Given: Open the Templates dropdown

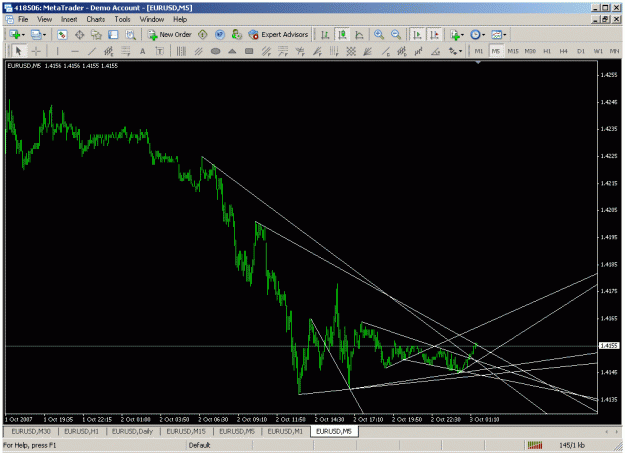Looking at the screenshot, I should coord(498,35).
